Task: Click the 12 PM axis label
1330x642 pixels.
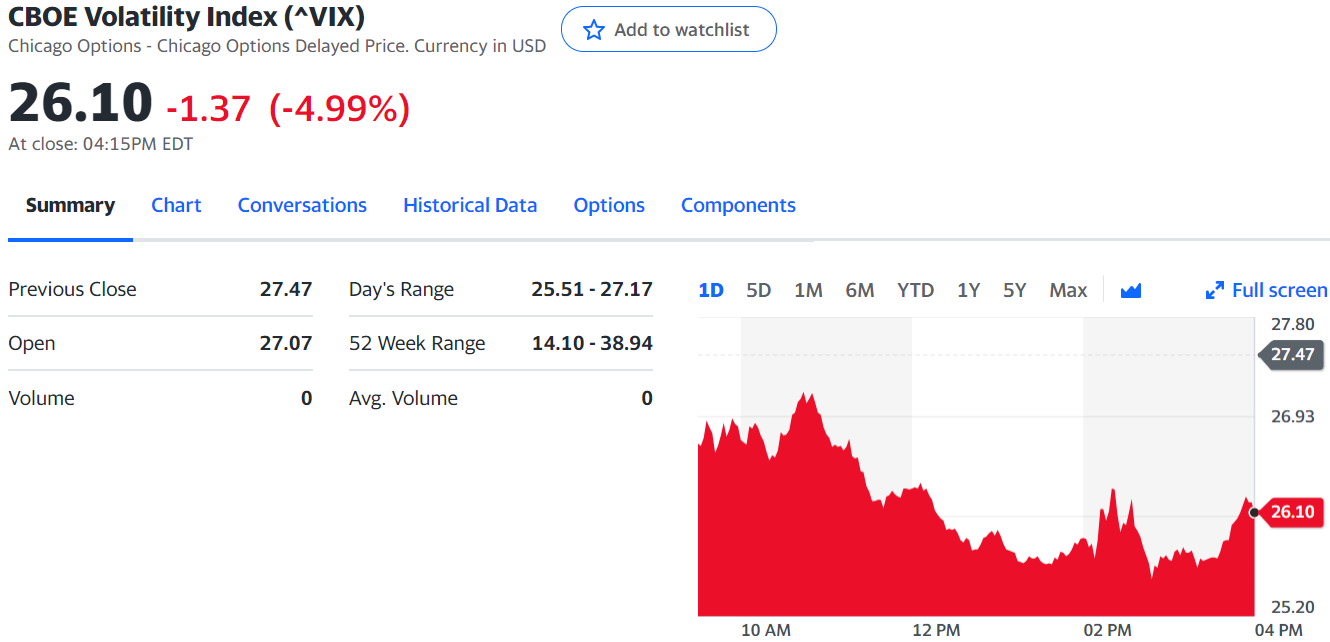Action: [x=936, y=630]
